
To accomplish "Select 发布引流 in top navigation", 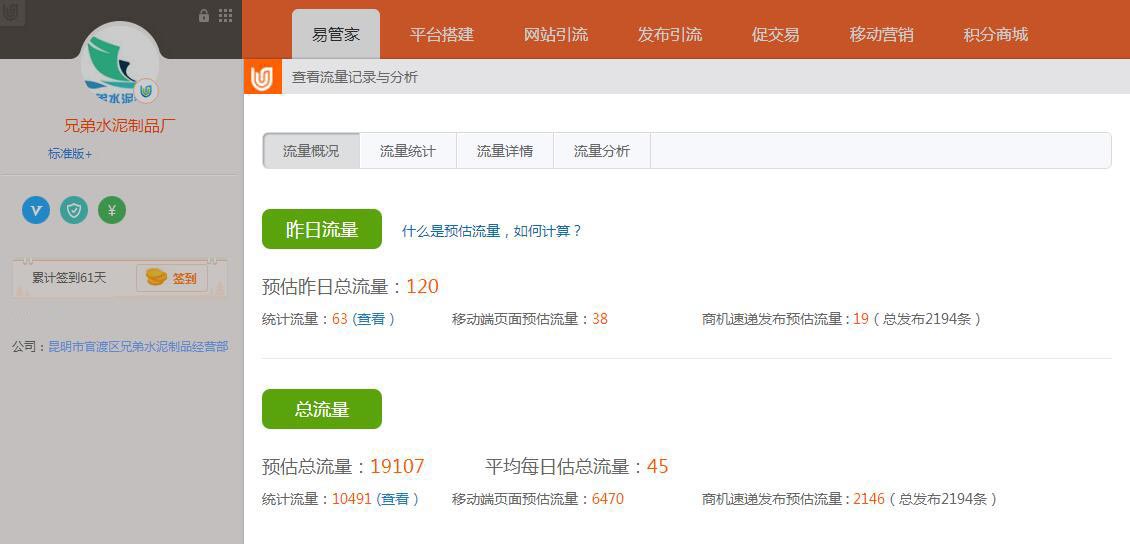I will (x=669, y=34).
